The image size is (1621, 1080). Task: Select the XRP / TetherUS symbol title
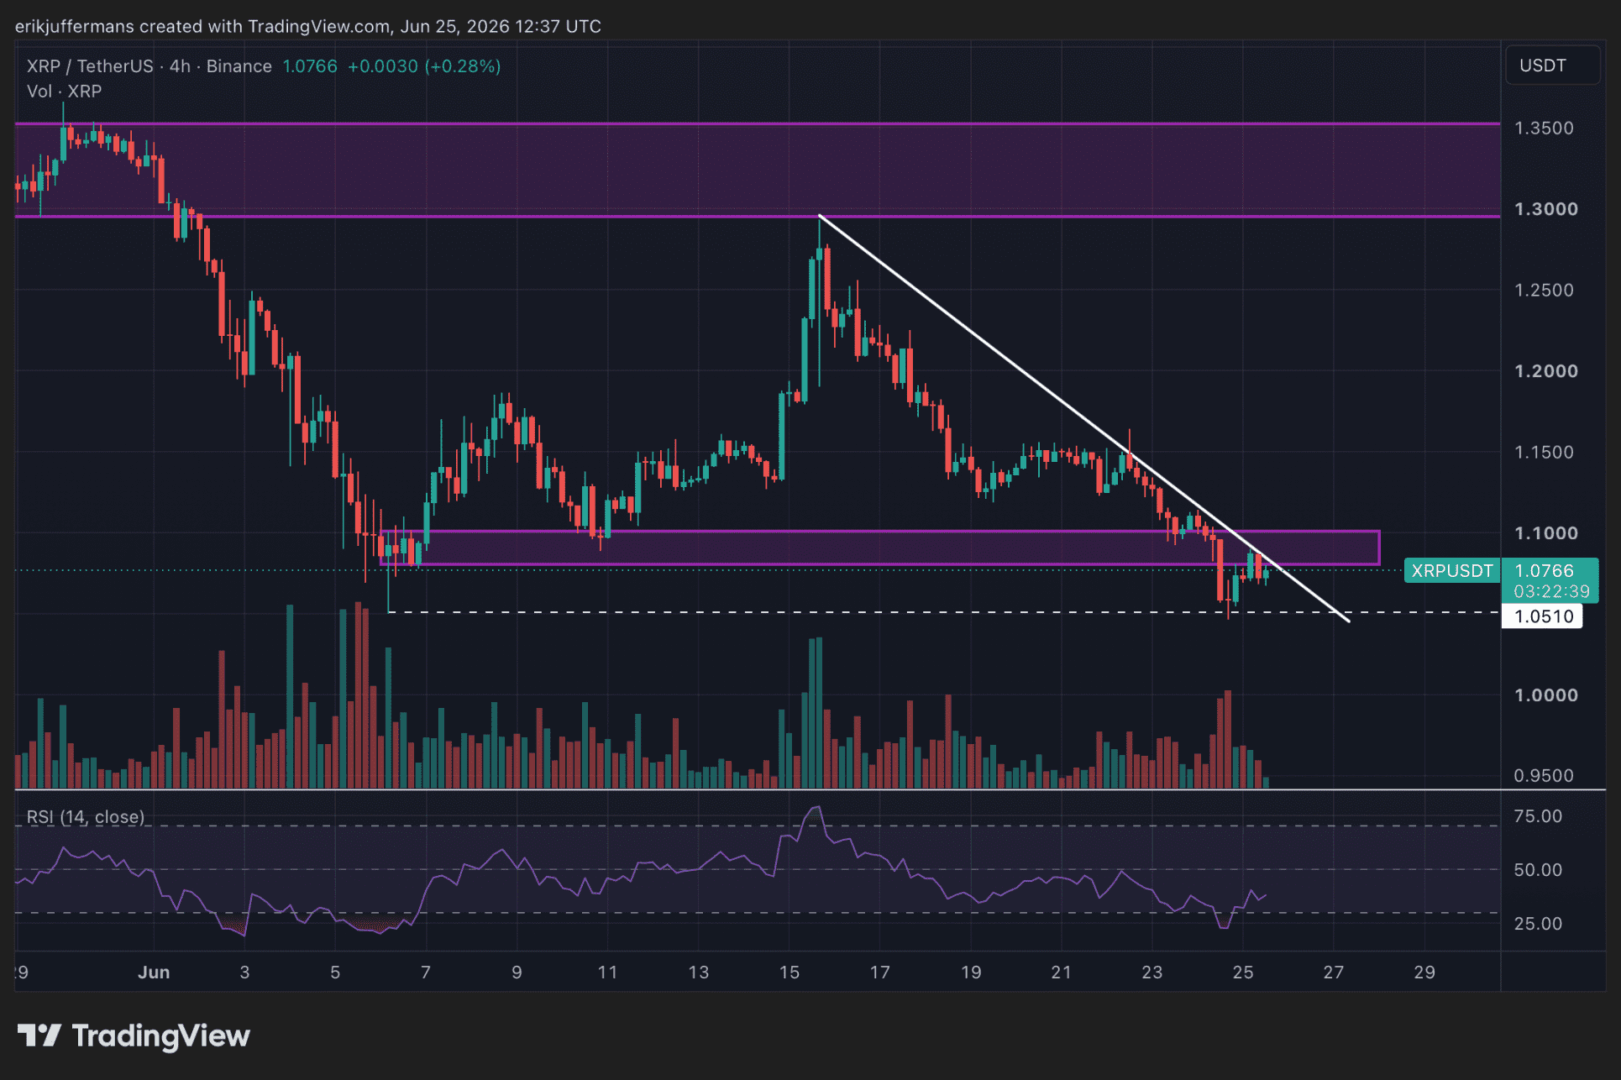[x=90, y=66]
